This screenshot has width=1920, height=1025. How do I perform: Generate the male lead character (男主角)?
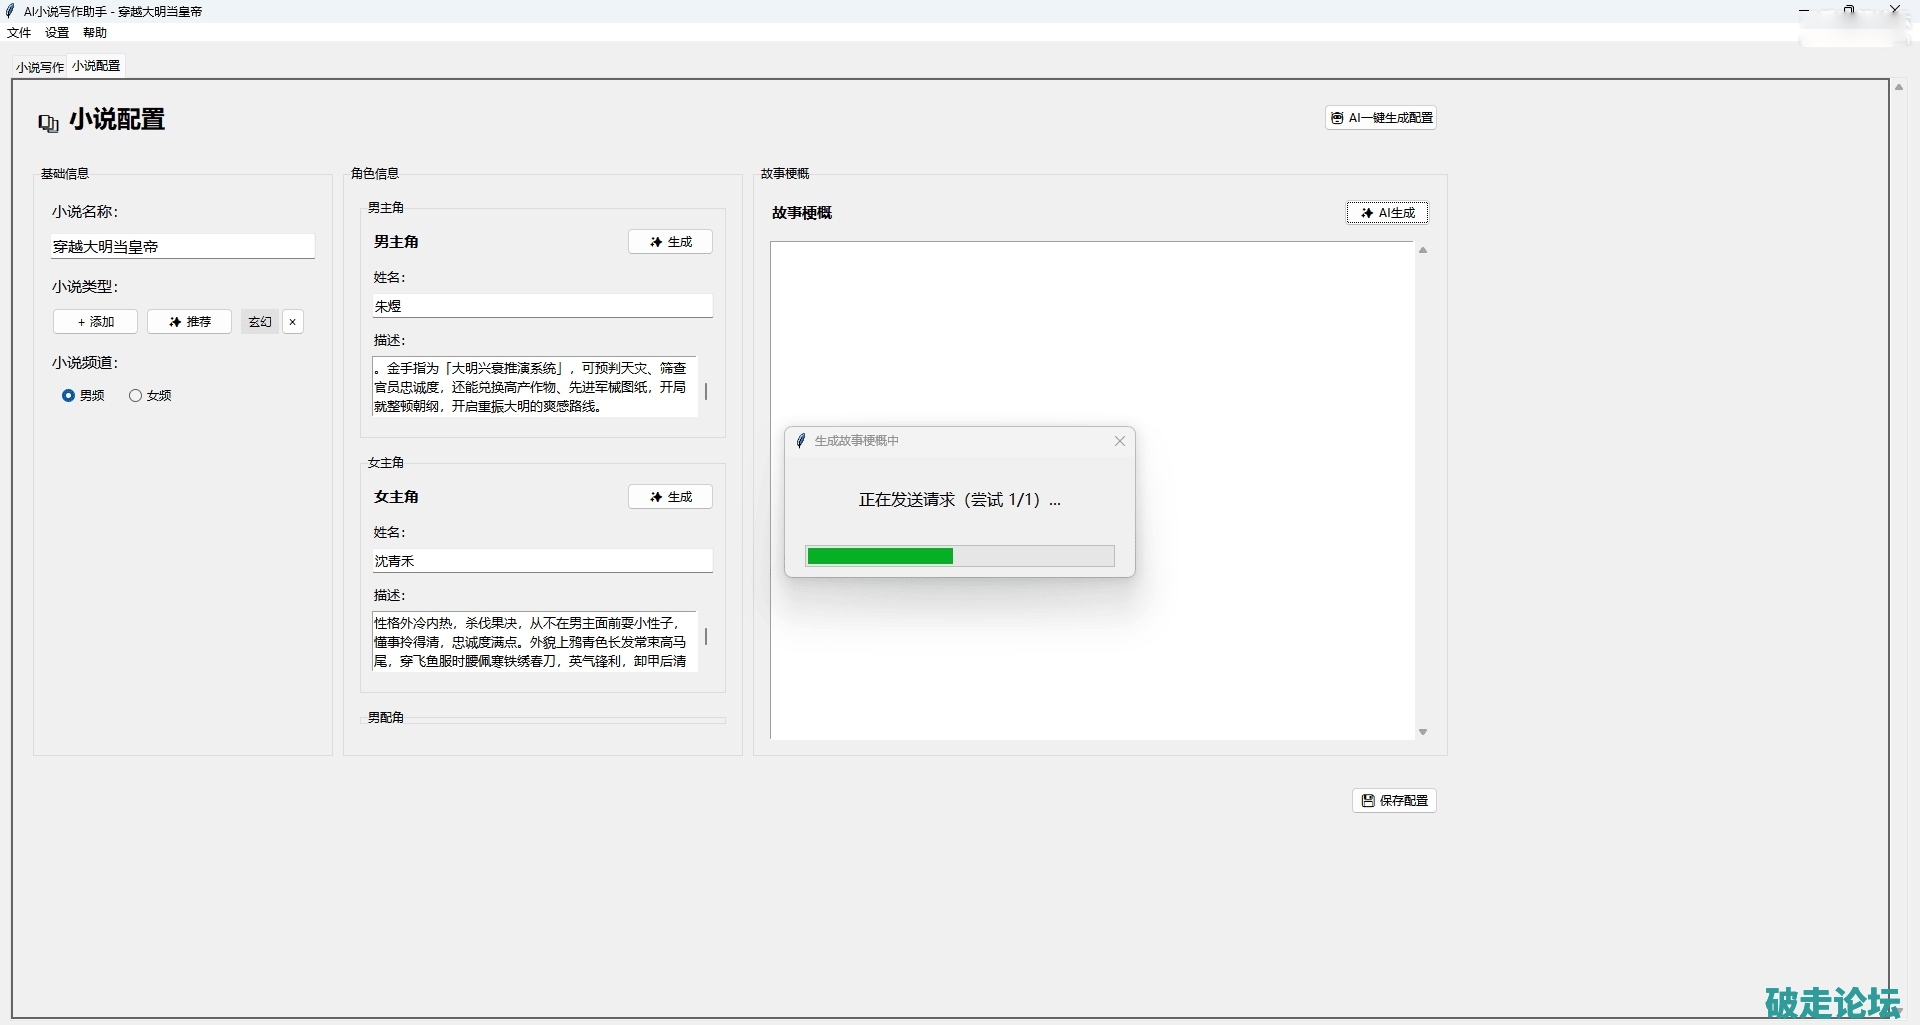(x=670, y=242)
